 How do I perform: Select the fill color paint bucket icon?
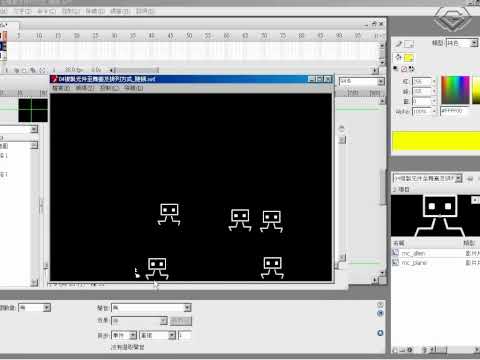point(398,57)
